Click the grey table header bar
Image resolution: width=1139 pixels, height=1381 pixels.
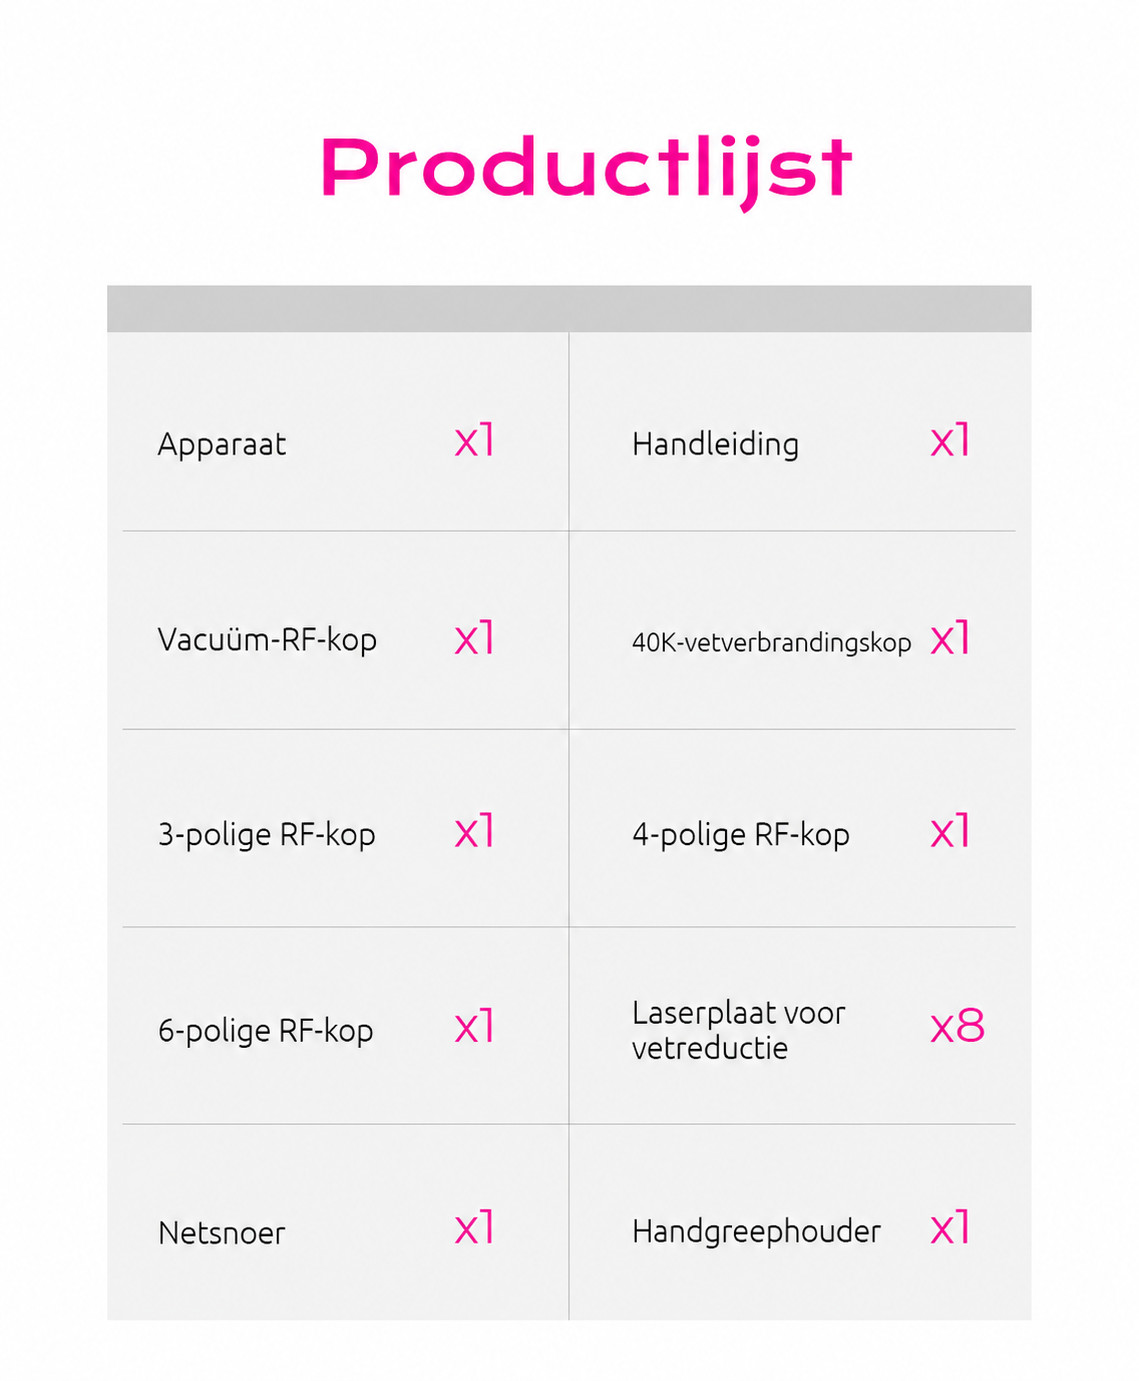click(569, 309)
